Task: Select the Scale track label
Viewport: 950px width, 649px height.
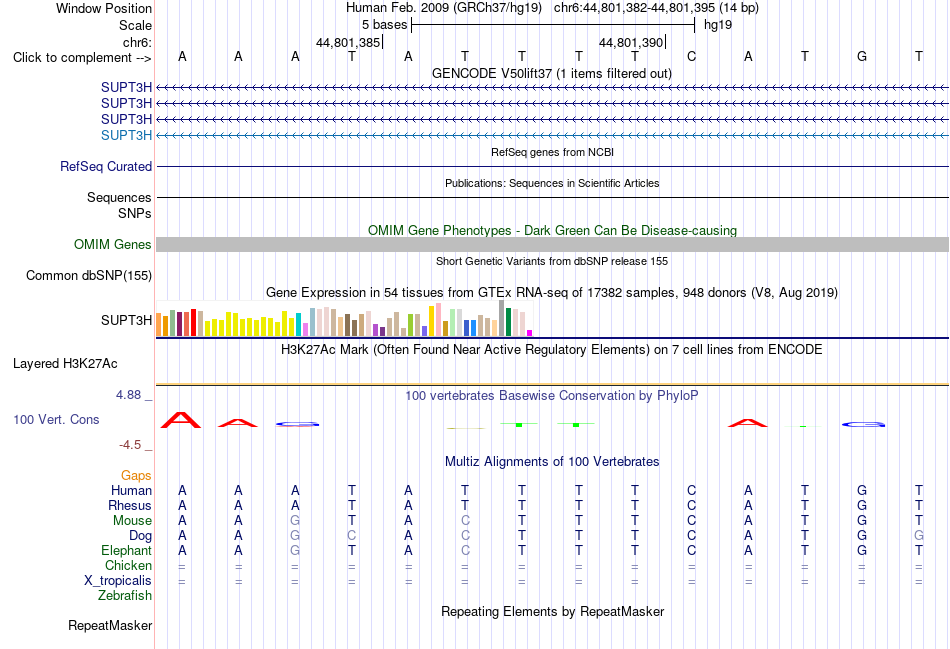Action: tap(135, 25)
